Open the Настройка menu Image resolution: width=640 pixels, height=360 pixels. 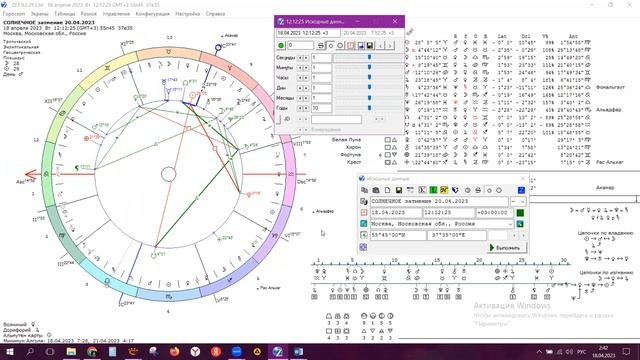187,13
